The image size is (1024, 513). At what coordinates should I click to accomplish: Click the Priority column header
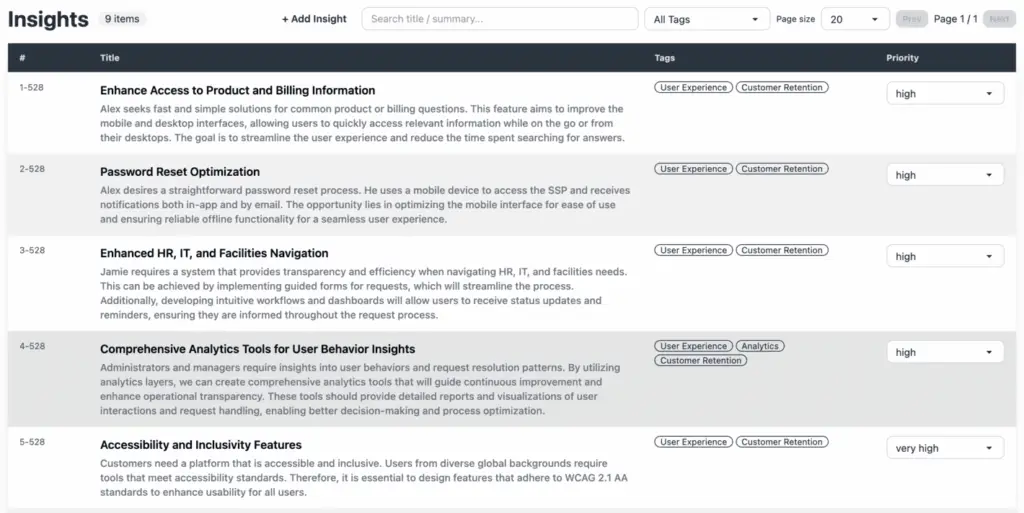[902, 58]
